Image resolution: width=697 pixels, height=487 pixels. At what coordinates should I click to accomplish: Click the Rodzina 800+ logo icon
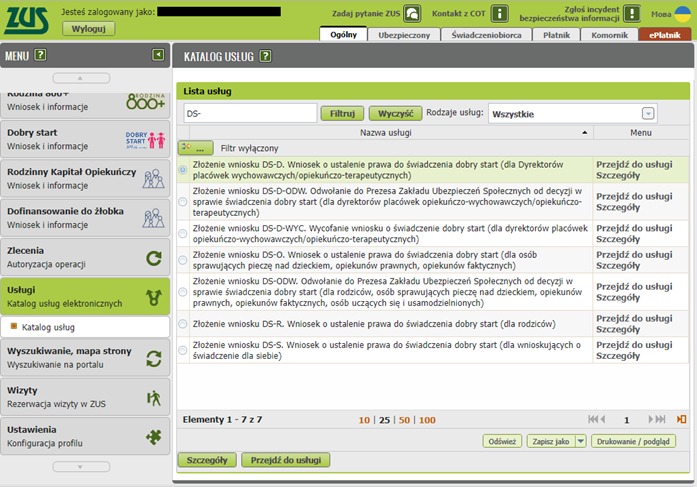(x=145, y=101)
